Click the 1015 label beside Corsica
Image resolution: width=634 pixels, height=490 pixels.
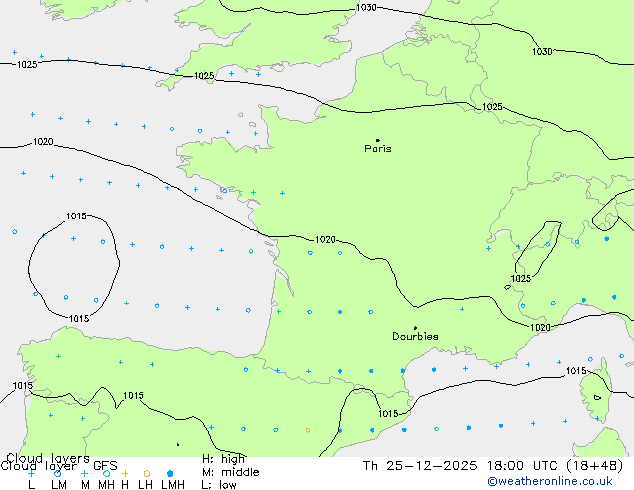[576, 371]
